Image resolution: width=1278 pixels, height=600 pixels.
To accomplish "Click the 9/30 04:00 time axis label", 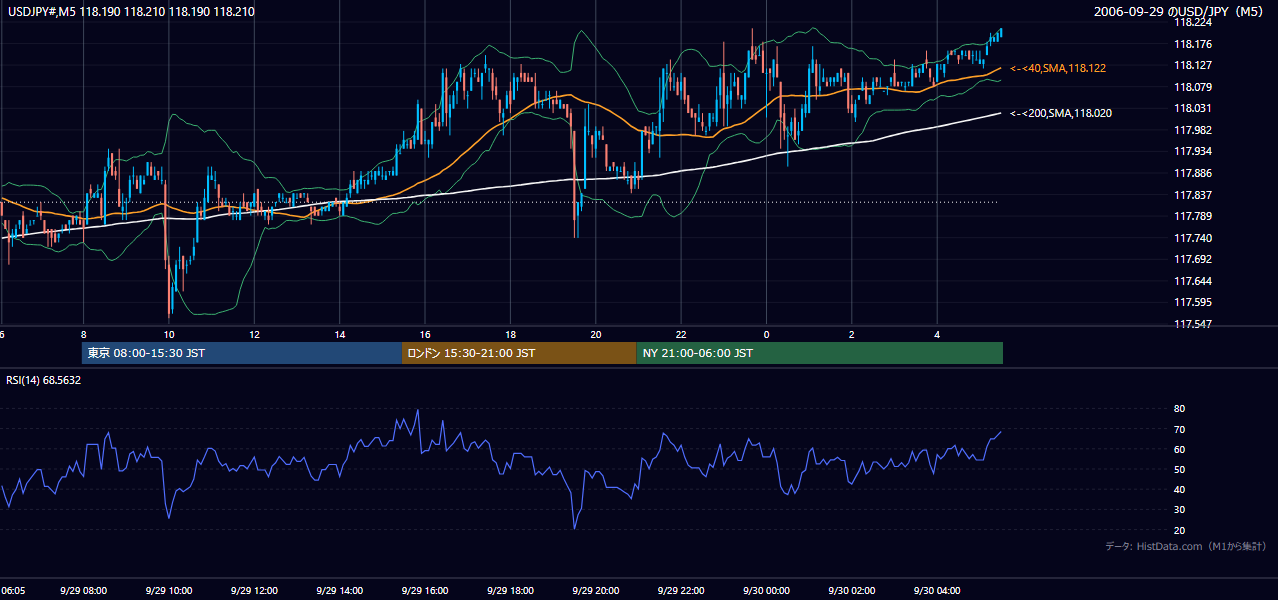I will (937, 591).
